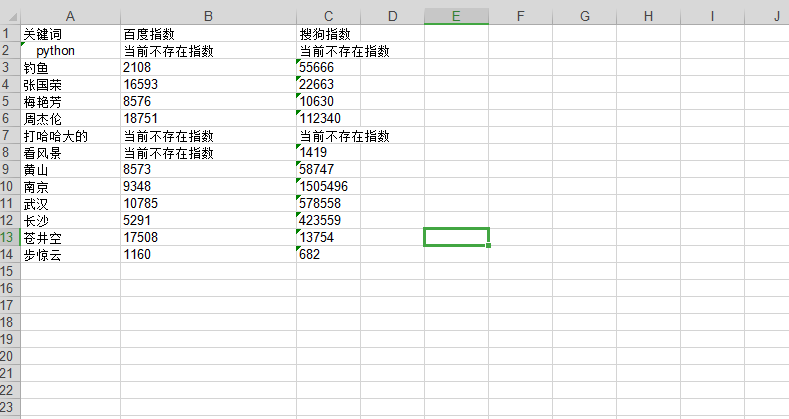The height and width of the screenshot is (419, 789).
Task: Click the 百度指数 header cell
Action: [208, 34]
